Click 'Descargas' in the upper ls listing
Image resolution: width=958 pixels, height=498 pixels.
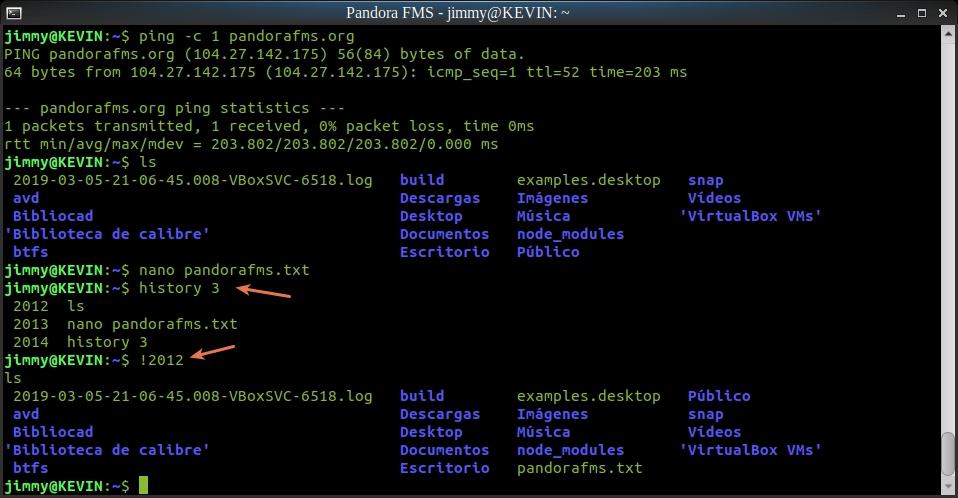click(x=440, y=198)
